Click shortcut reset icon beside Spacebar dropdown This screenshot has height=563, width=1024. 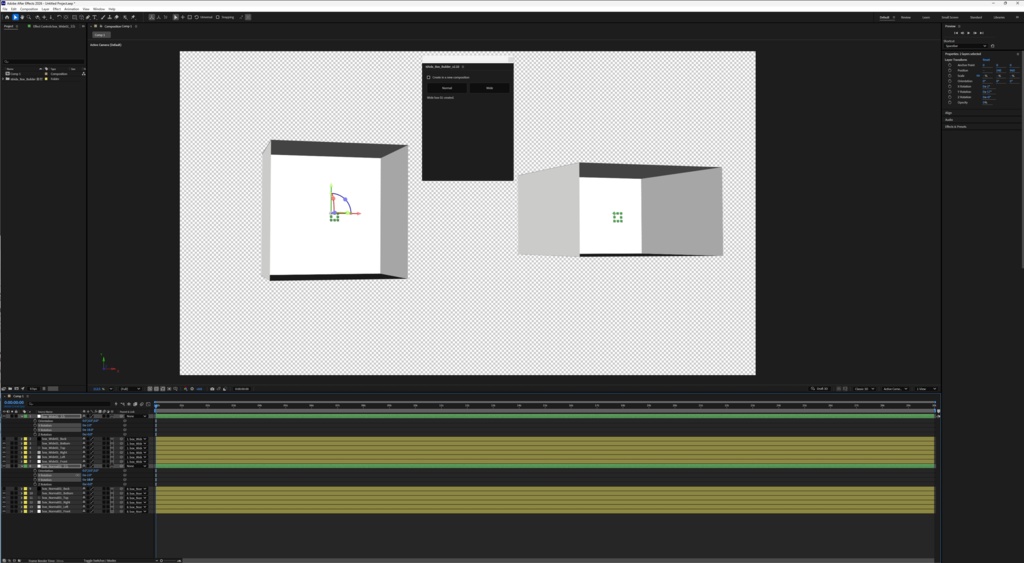pyautogui.click(x=992, y=46)
